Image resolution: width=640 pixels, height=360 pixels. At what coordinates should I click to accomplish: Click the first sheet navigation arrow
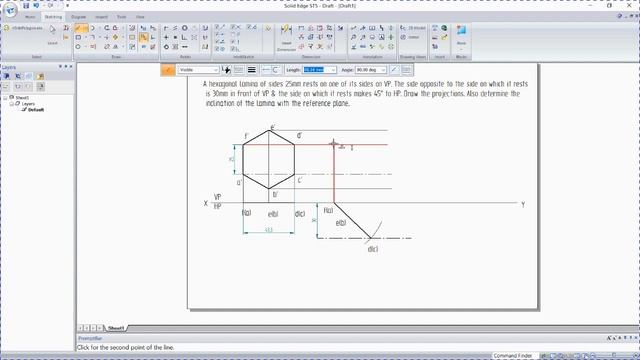(80, 328)
